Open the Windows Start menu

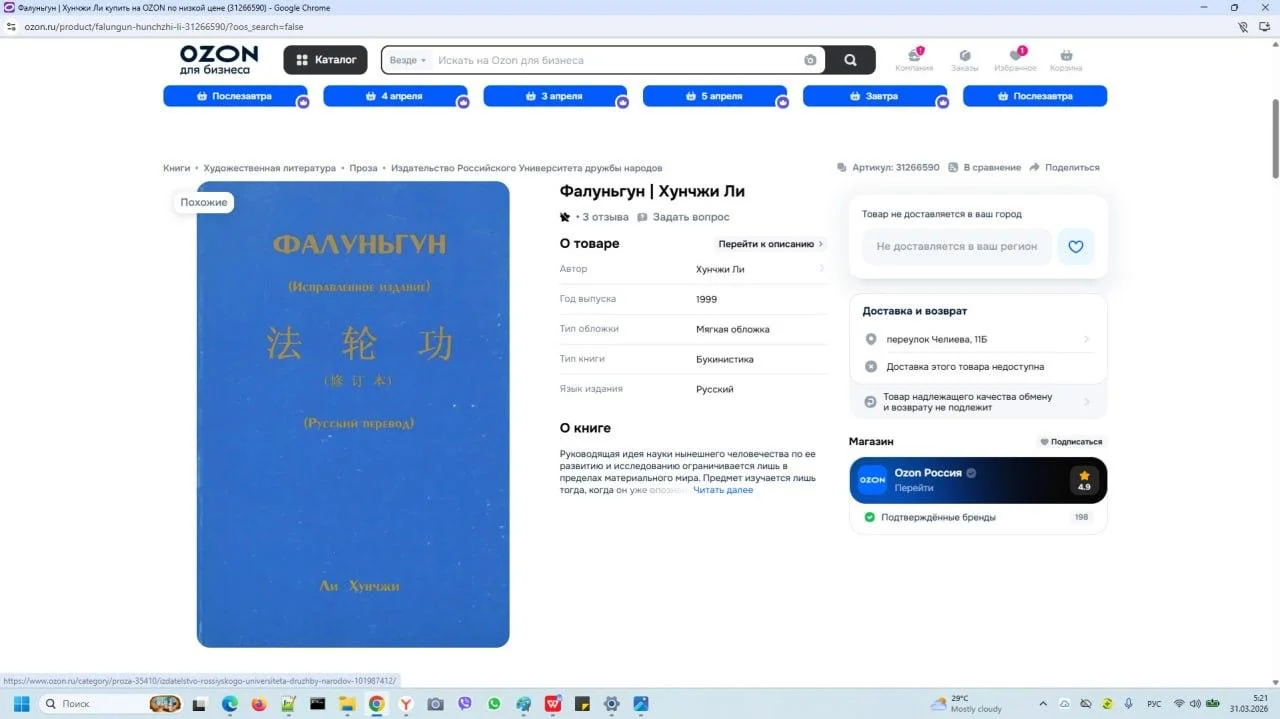[21, 704]
